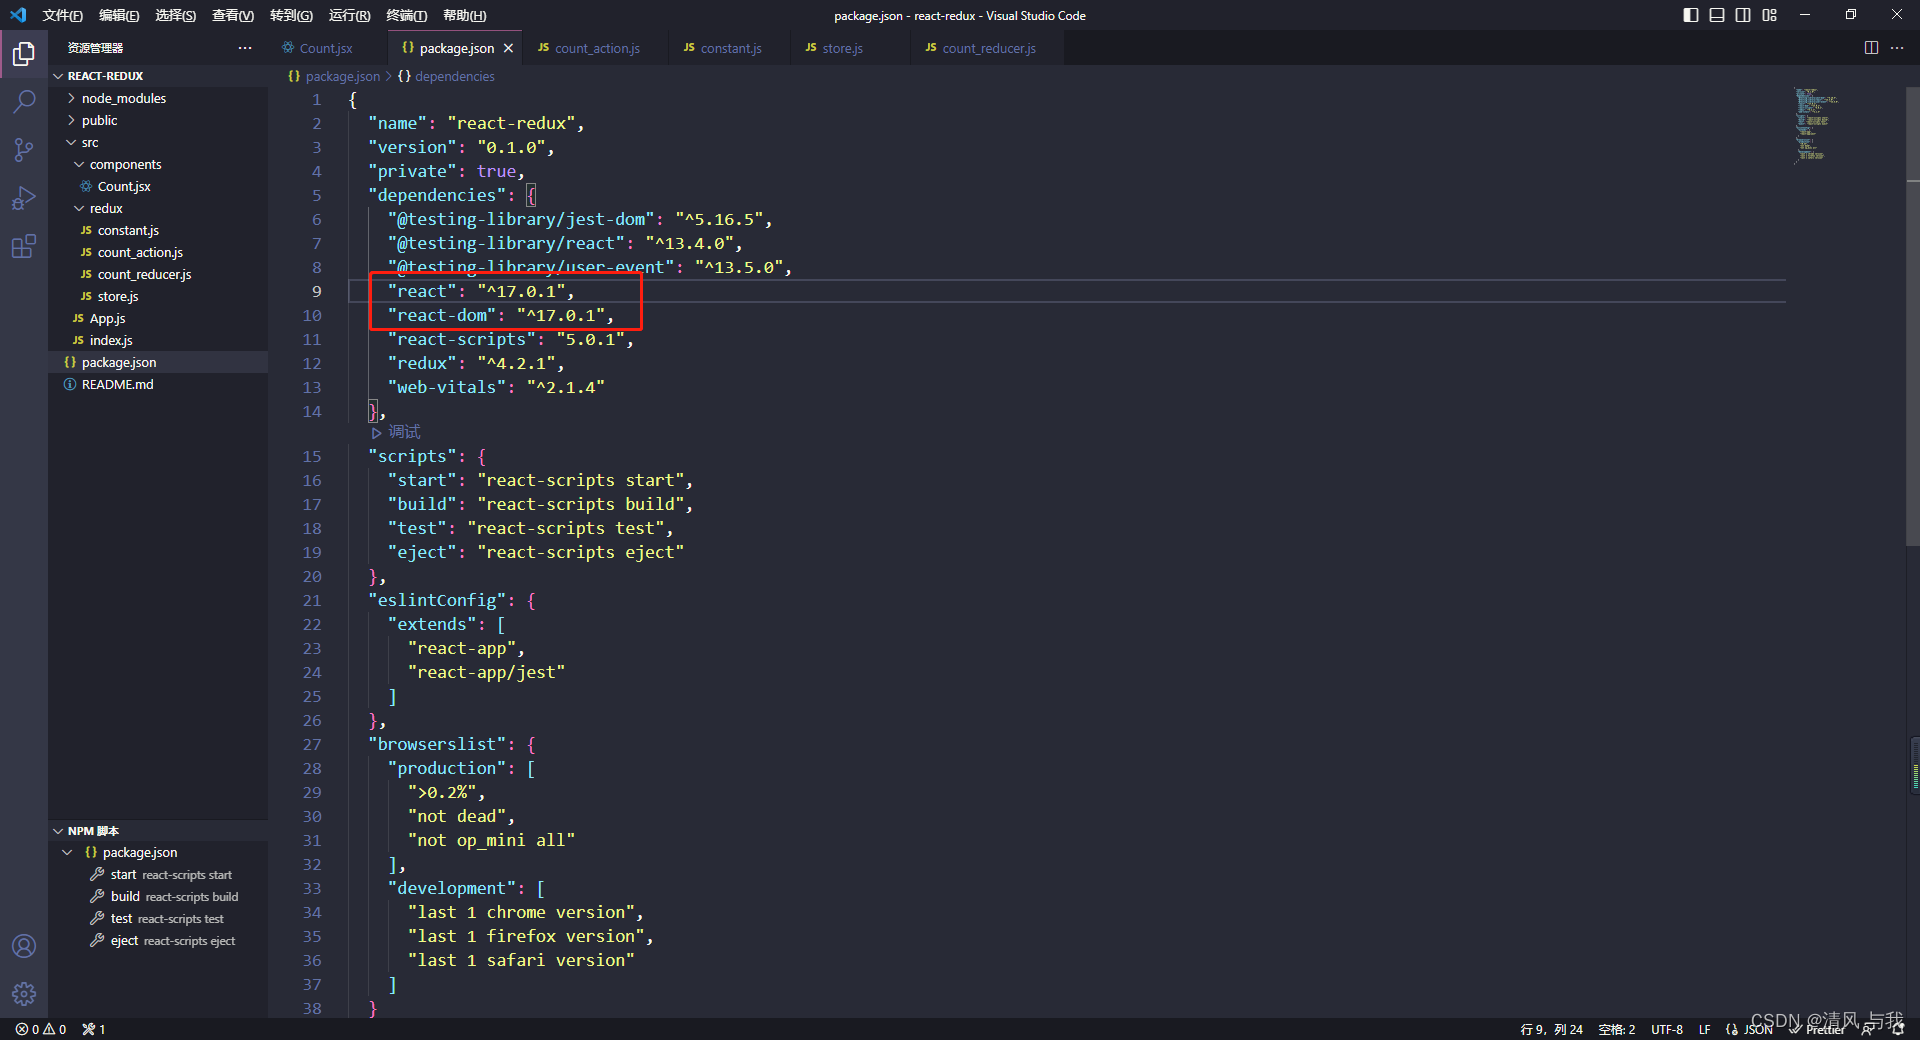Open Explorer panel more actions ellipsis
The height and width of the screenshot is (1040, 1920).
point(245,48)
